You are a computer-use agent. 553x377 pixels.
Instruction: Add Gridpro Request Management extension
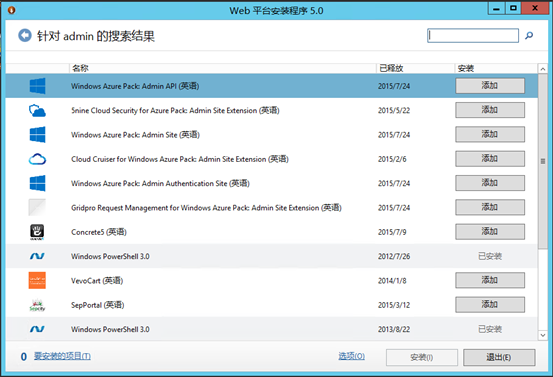[490, 207]
